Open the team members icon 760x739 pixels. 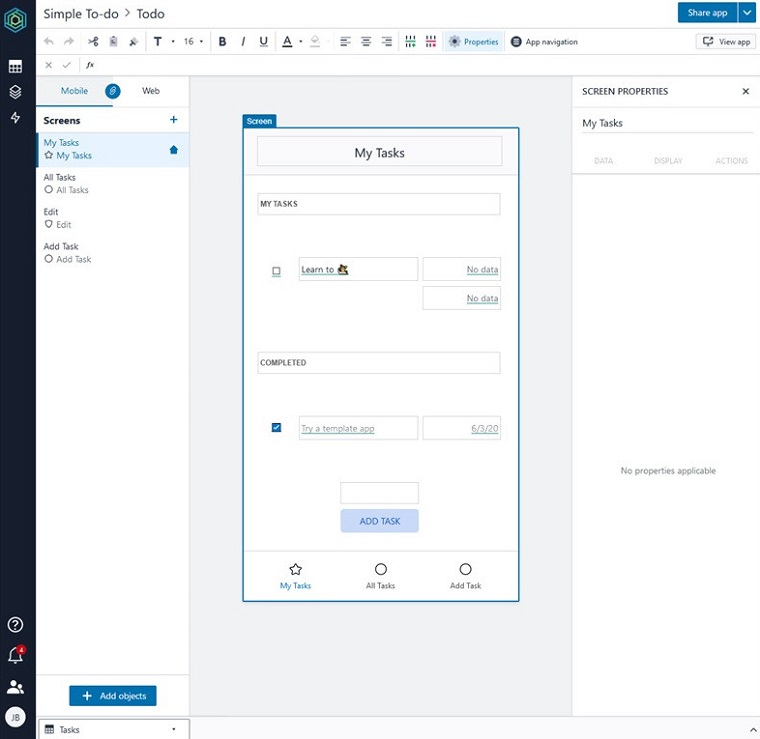coord(15,687)
